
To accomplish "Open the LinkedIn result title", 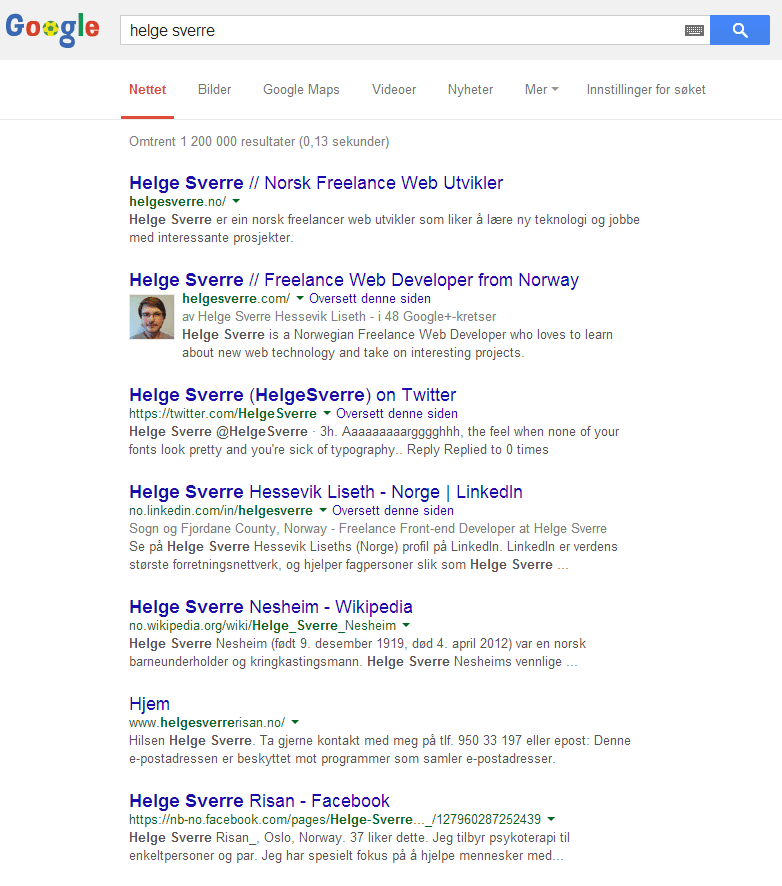I will tap(326, 492).
